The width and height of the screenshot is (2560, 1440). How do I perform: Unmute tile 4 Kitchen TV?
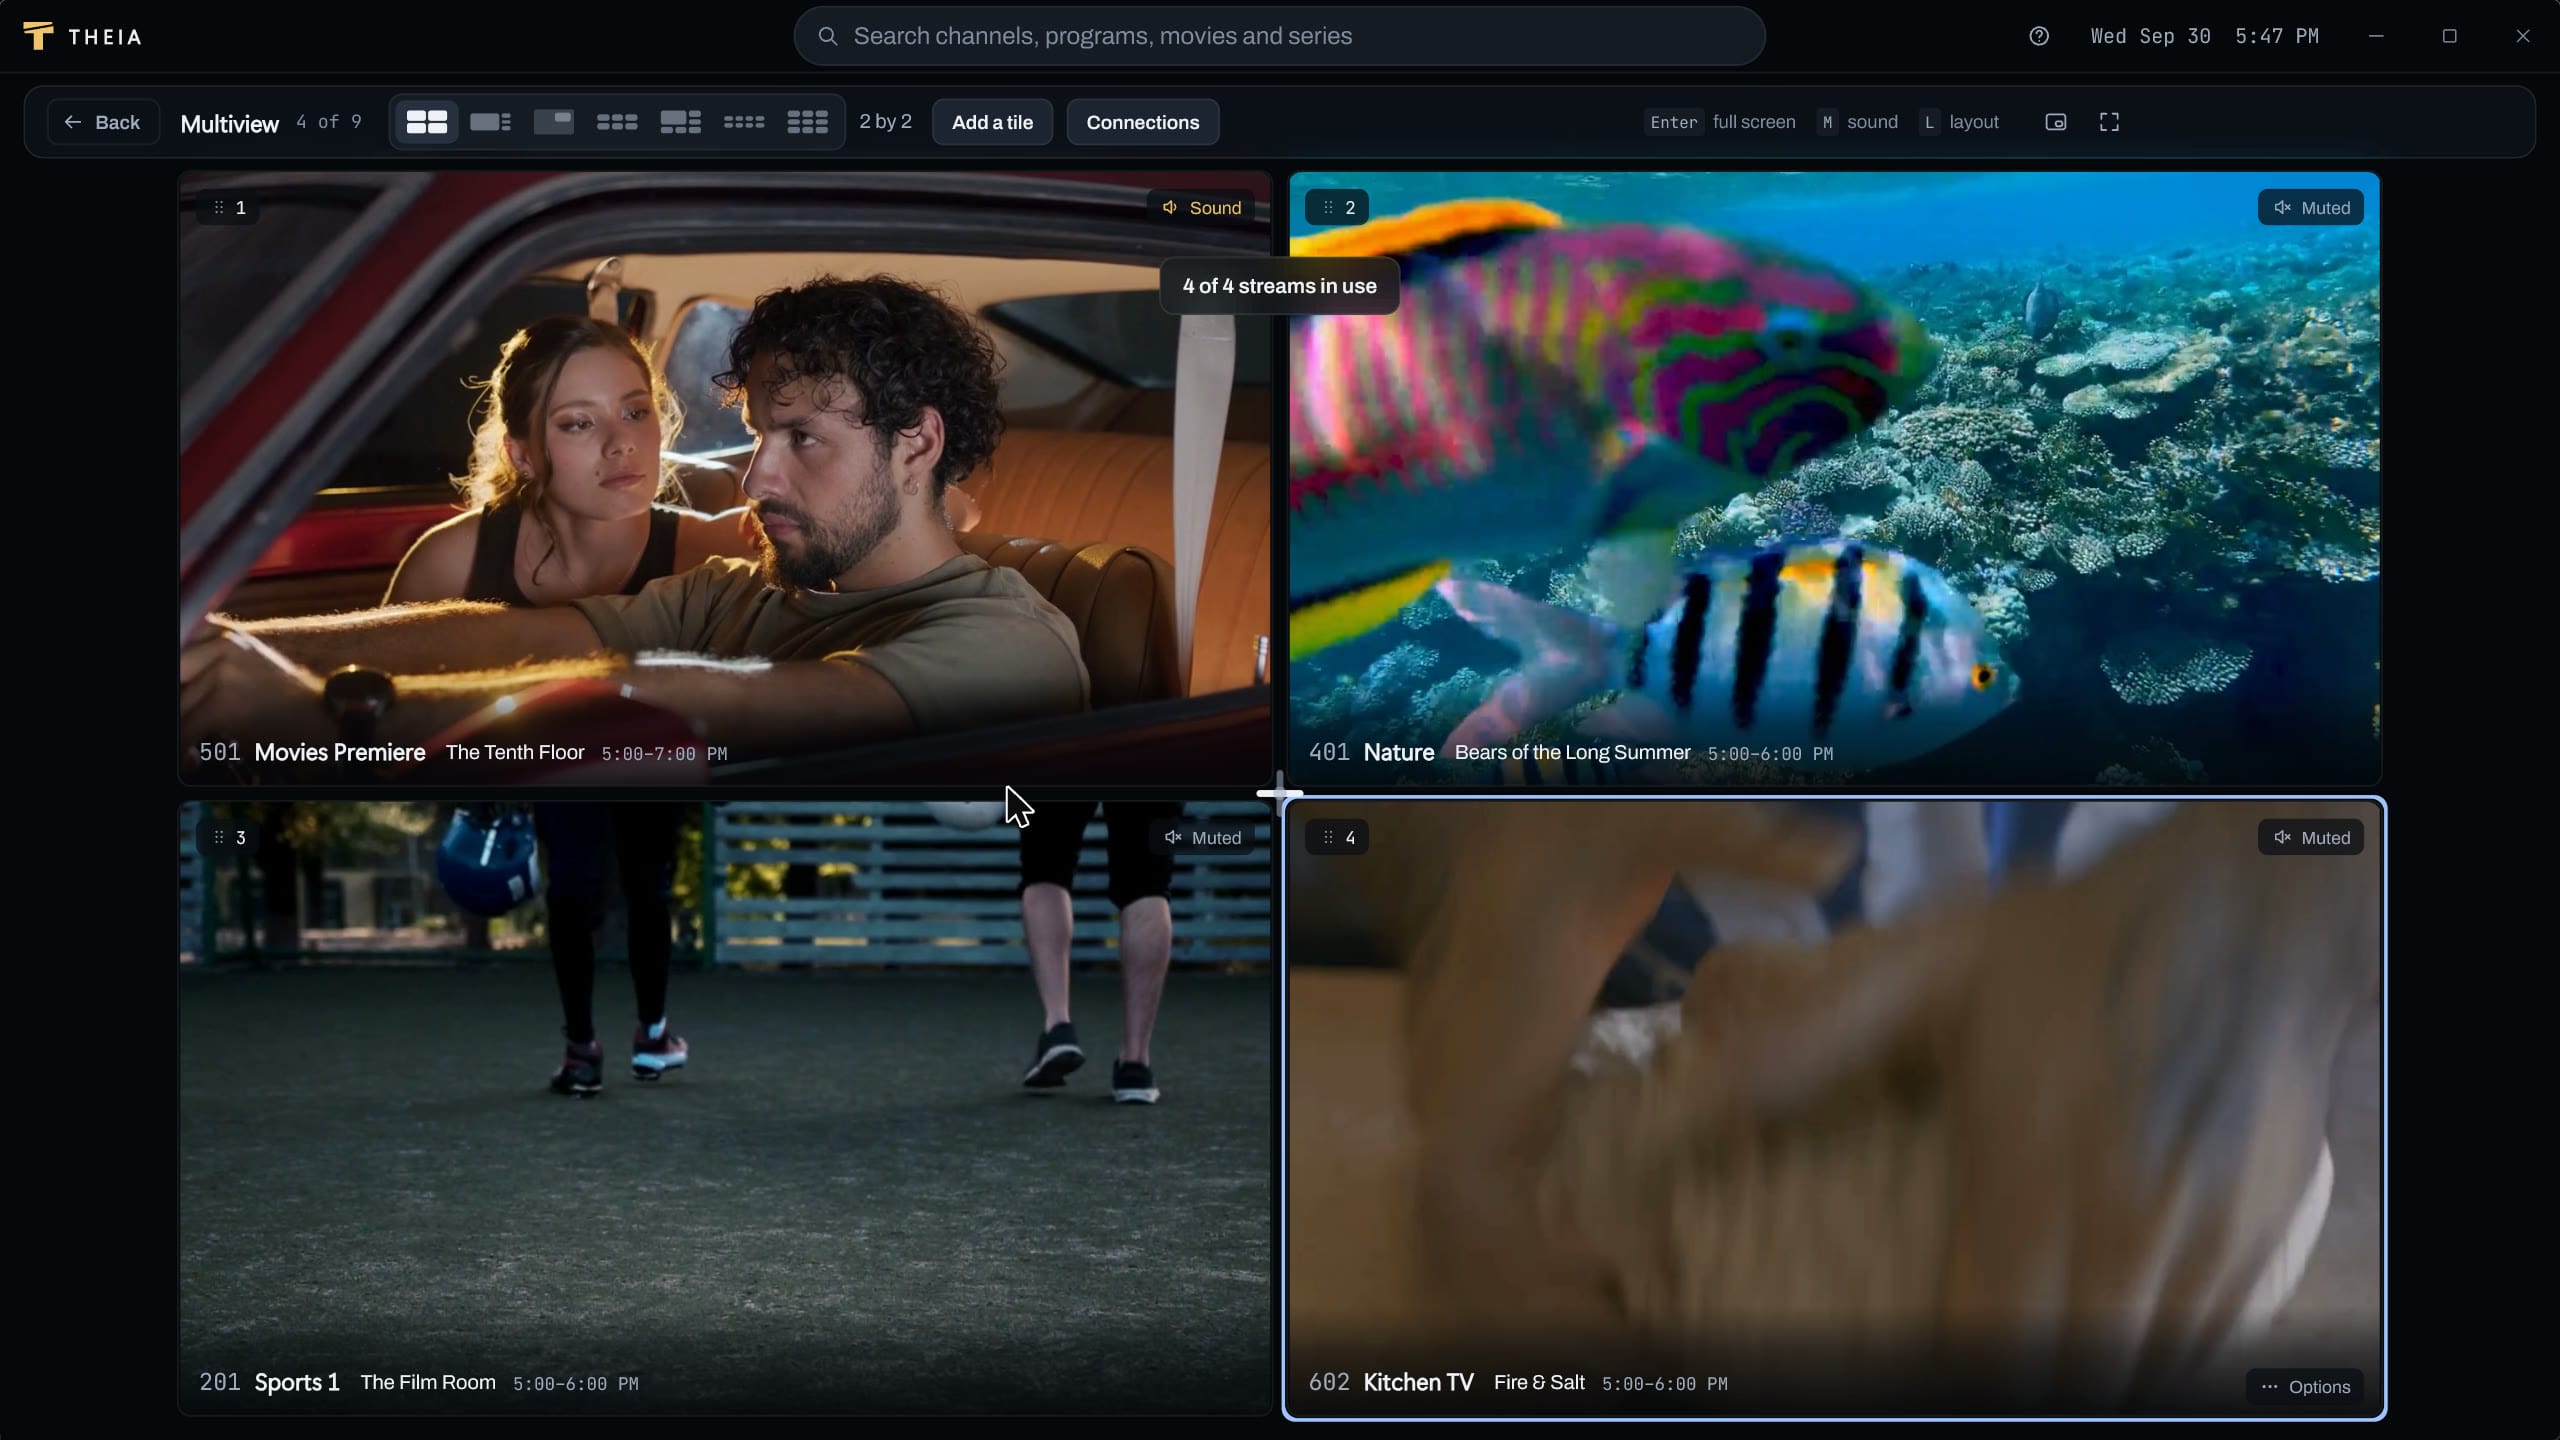[2311, 838]
